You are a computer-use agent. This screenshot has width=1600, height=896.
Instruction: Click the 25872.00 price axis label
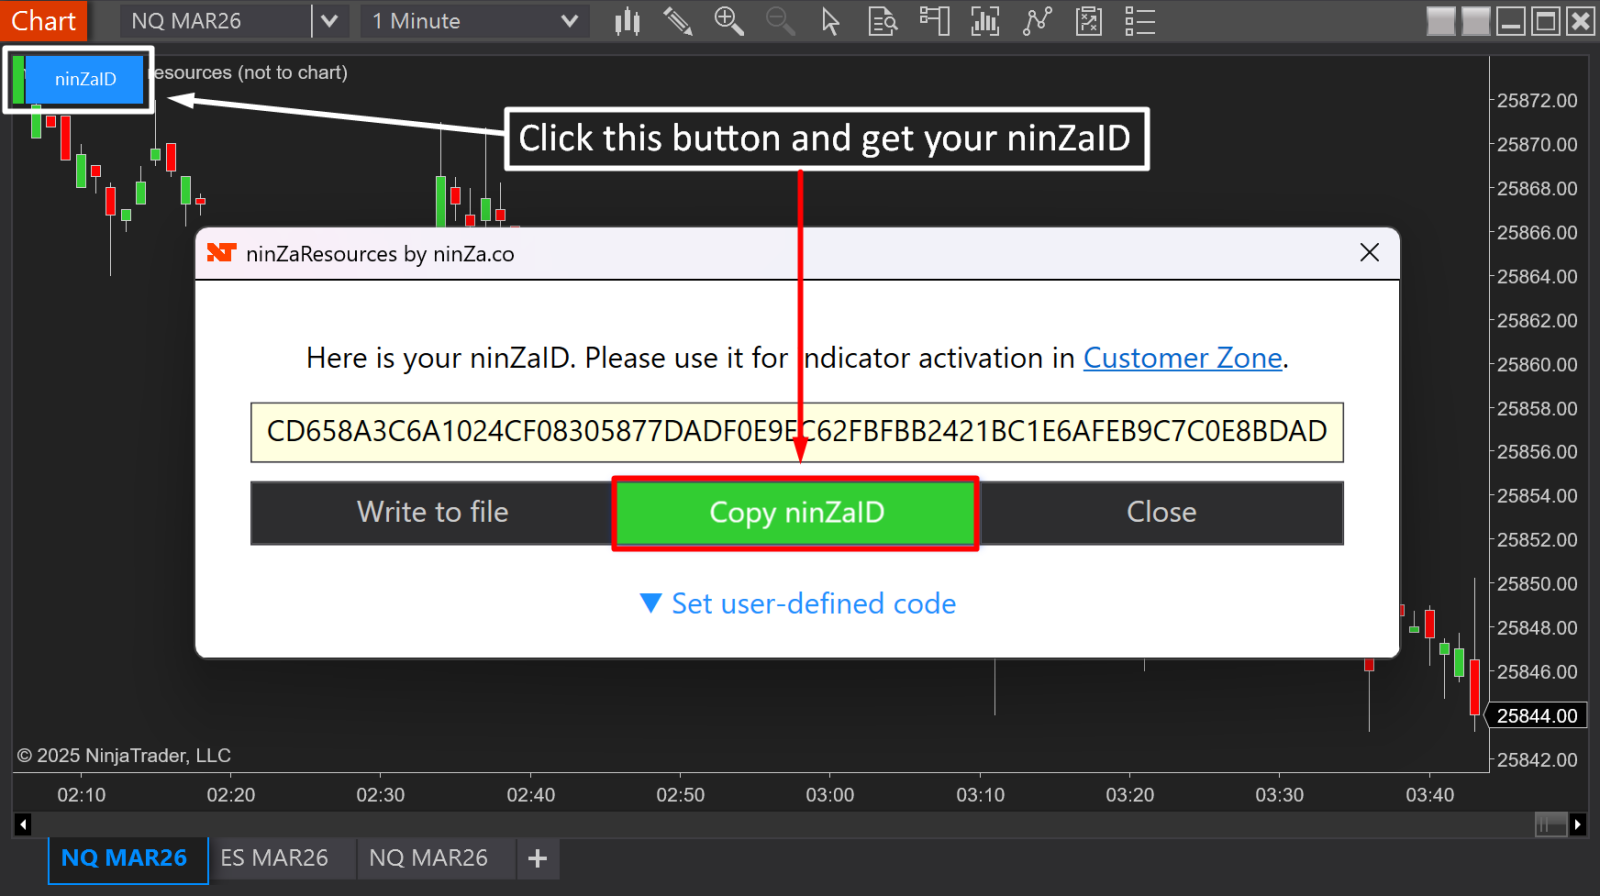point(1537,101)
